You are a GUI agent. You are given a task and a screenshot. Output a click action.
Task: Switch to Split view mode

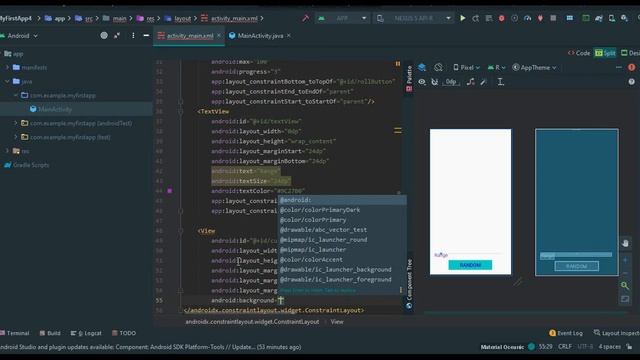coord(605,53)
